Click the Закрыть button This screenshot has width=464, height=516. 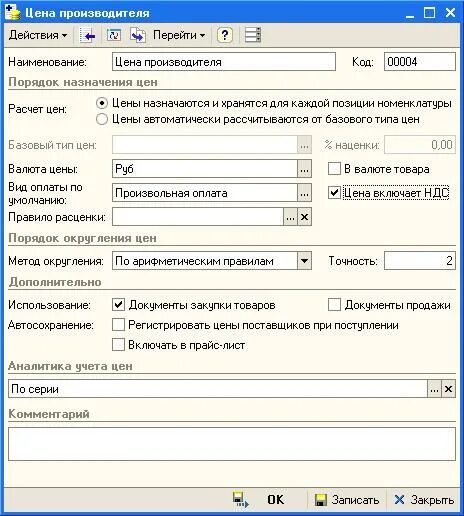coord(424,500)
